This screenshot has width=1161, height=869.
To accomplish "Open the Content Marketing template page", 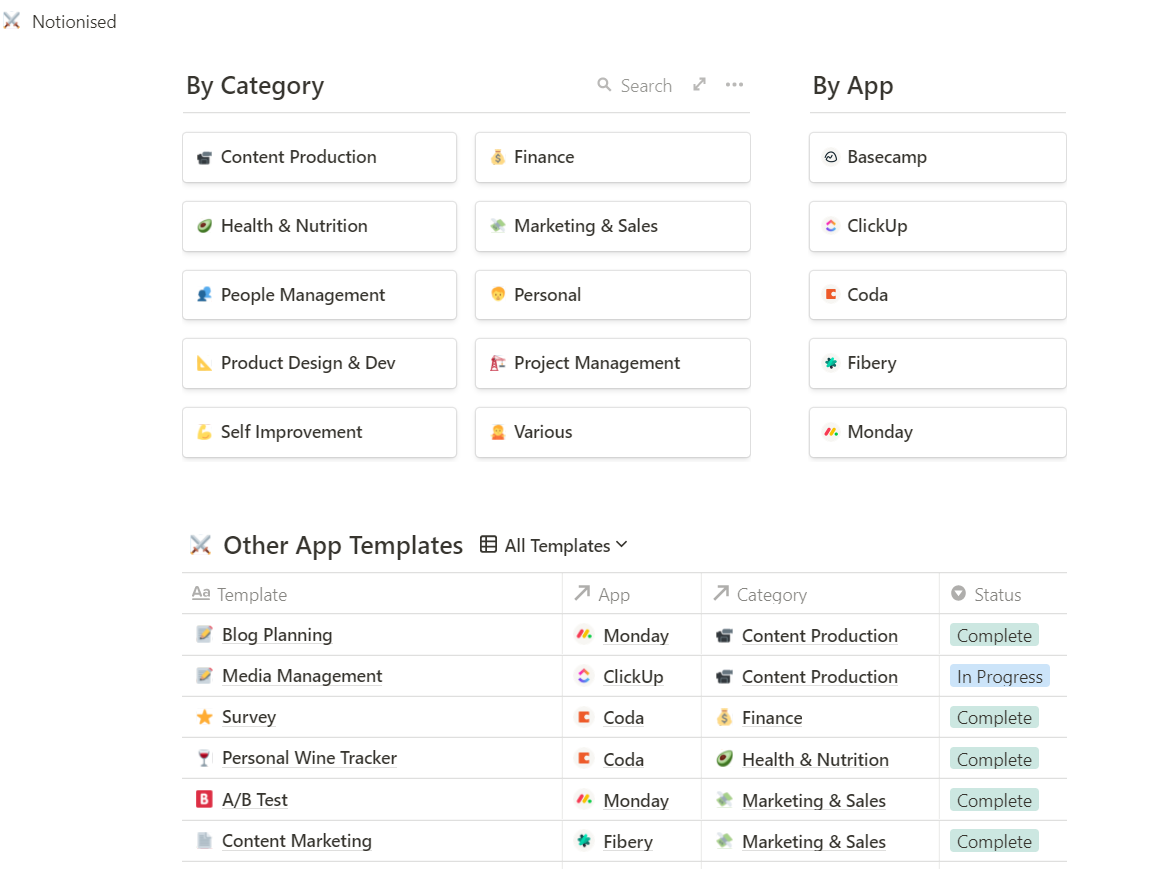I will 297,840.
